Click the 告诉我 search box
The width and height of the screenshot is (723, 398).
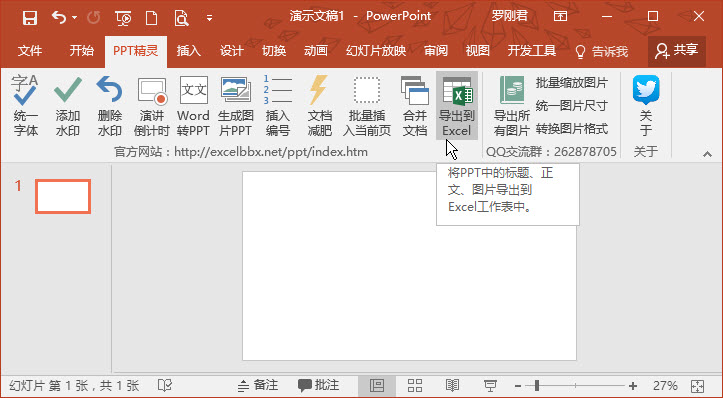pyautogui.click(x=602, y=51)
